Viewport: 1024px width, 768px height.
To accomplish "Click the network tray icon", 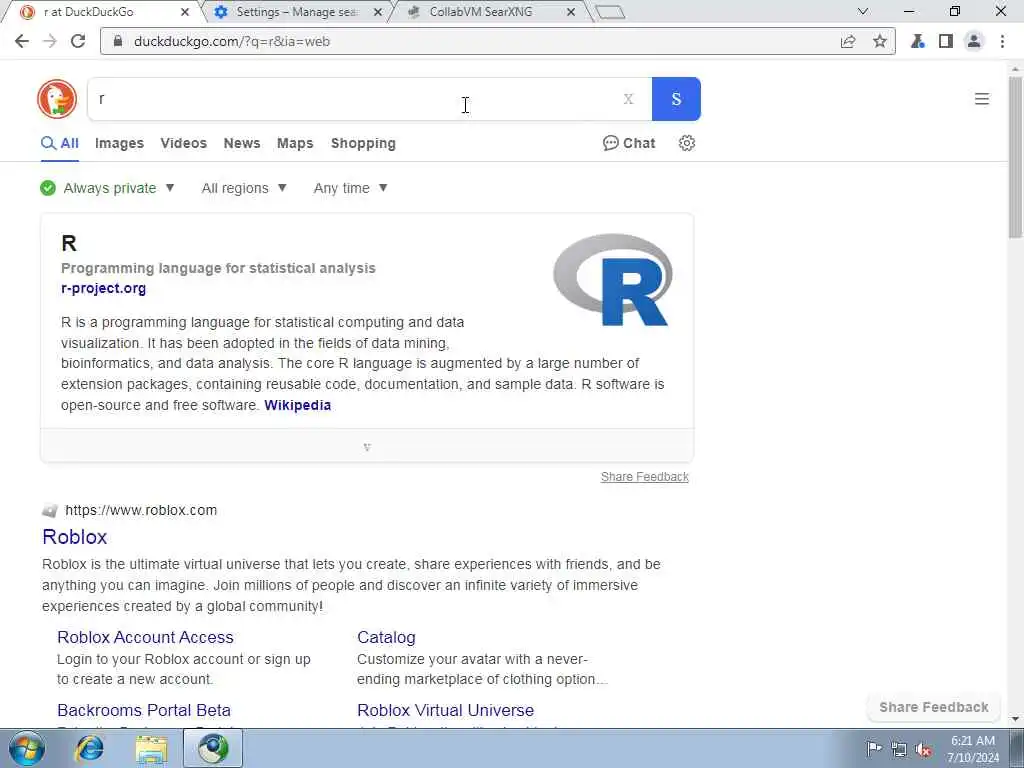I will pyautogui.click(x=899, y=749).
